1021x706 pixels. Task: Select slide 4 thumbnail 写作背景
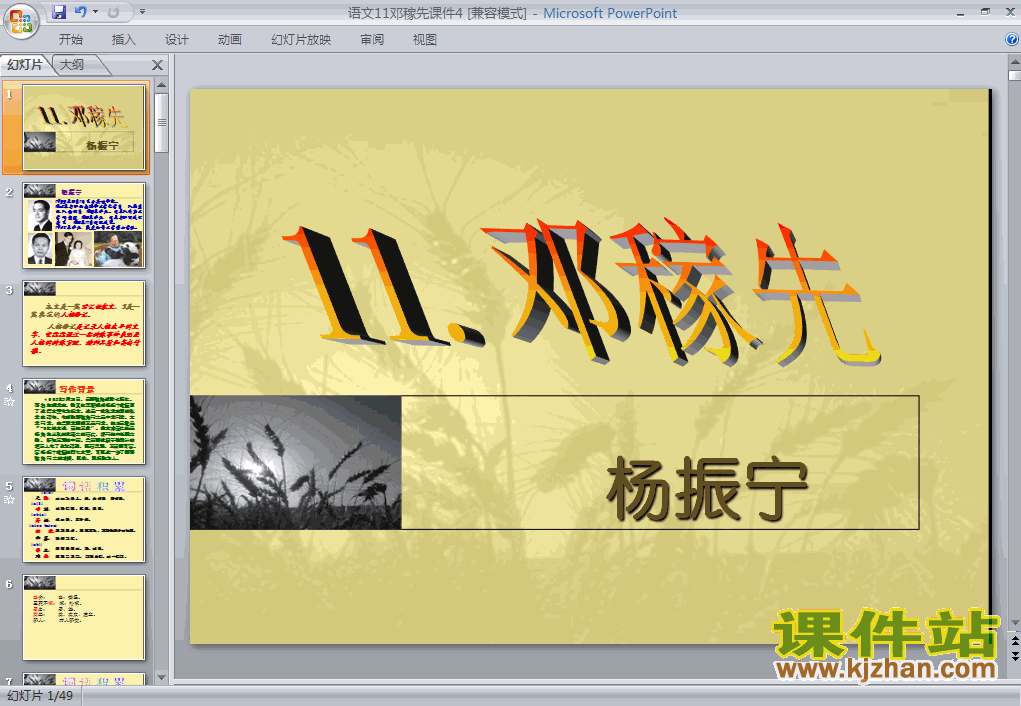pyautogui.click(x=84, y=421)
